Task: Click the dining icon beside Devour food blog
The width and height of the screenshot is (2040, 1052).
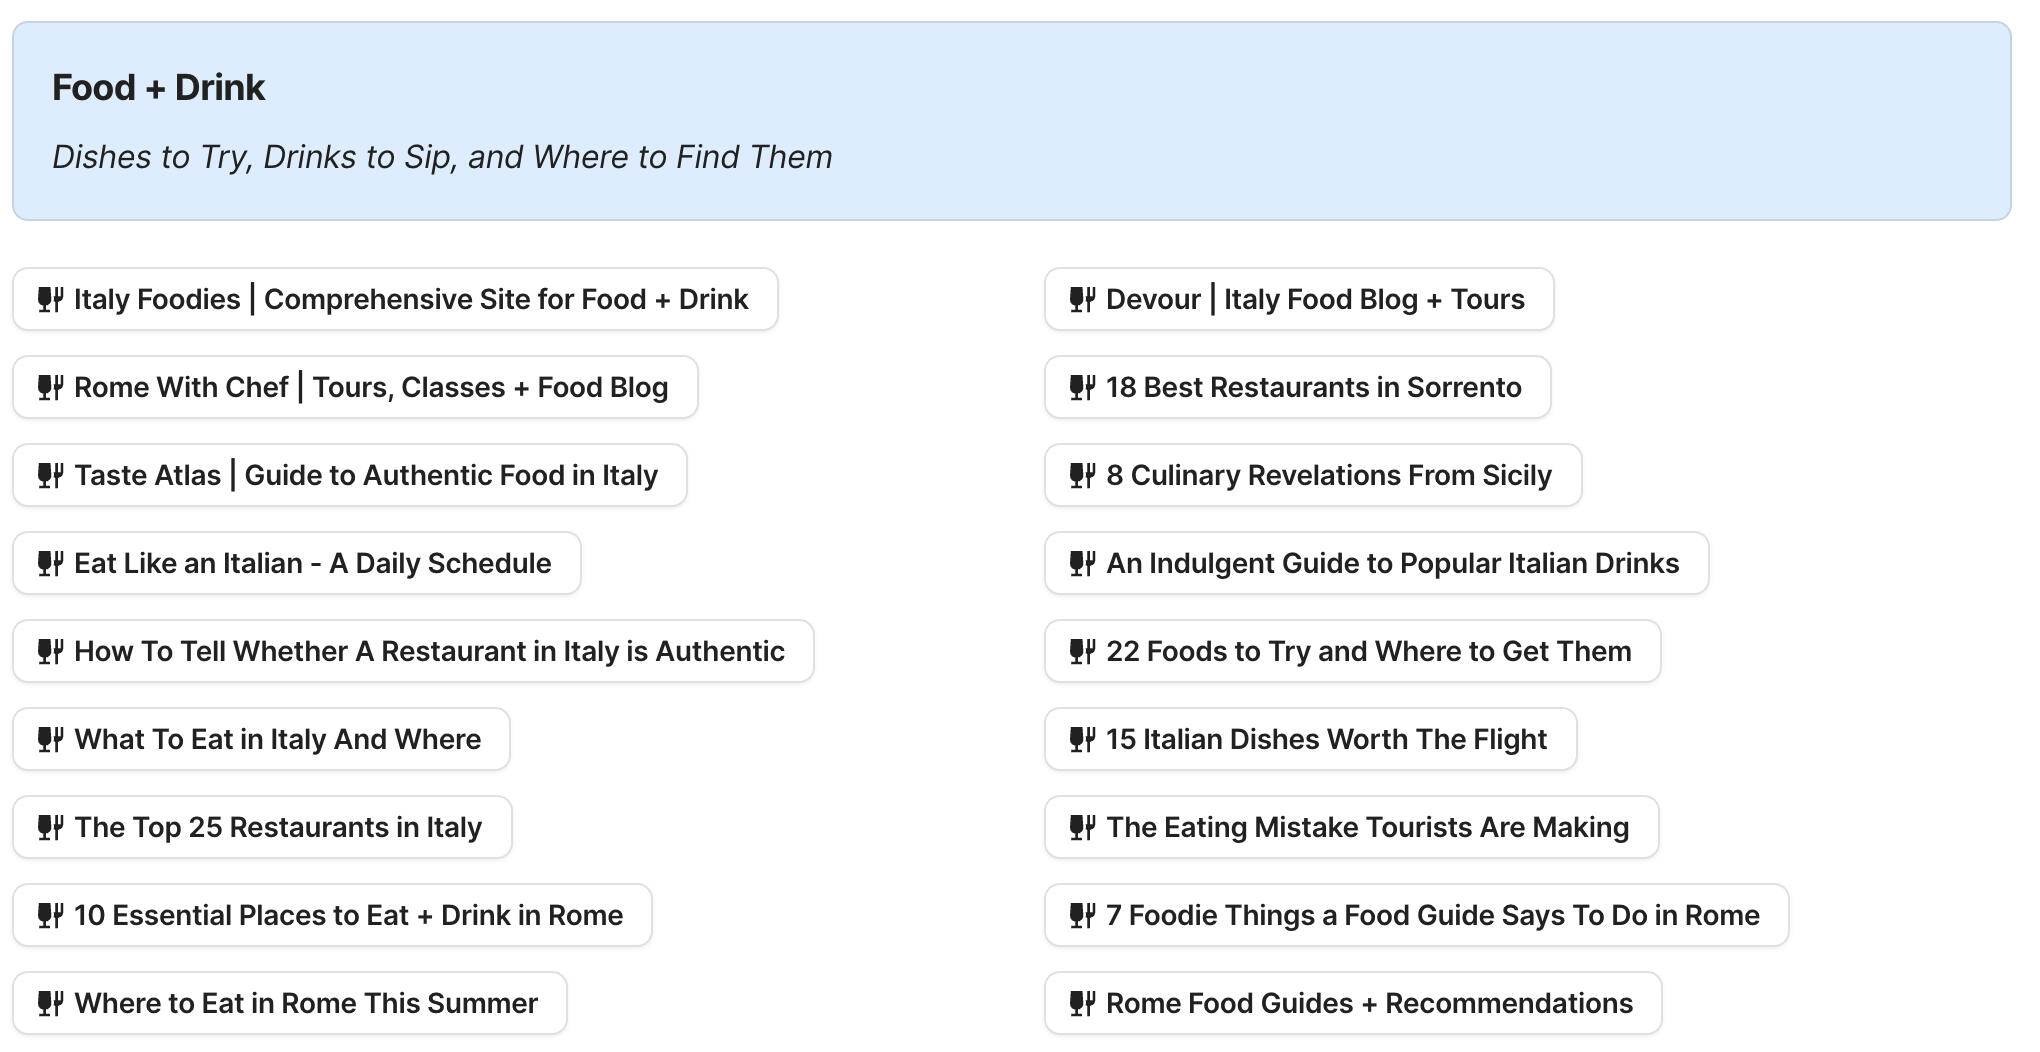Action: click(1083, 299)
